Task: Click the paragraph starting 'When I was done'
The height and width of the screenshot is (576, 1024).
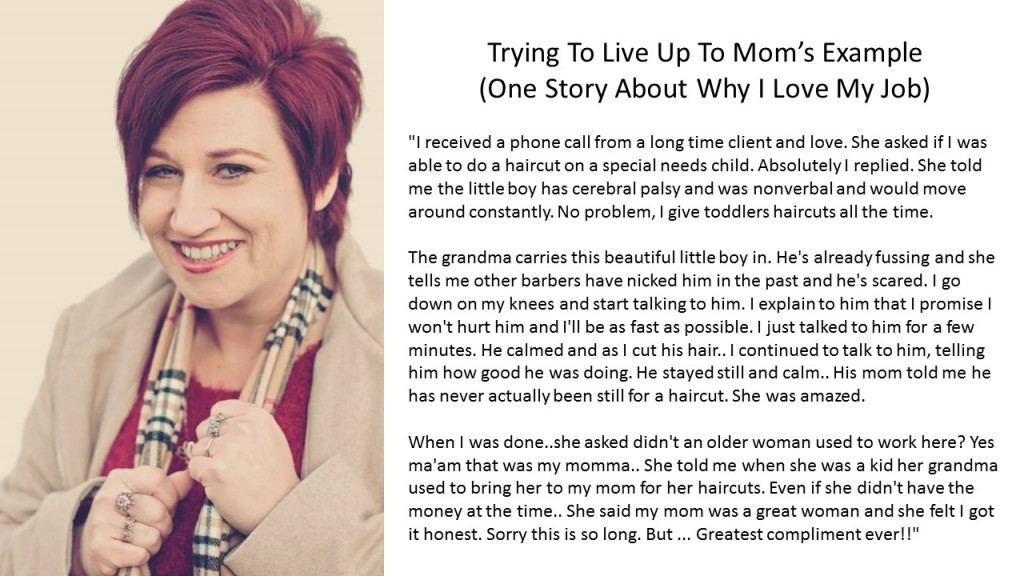Action: pyautogui.click(x=703, y=488)
